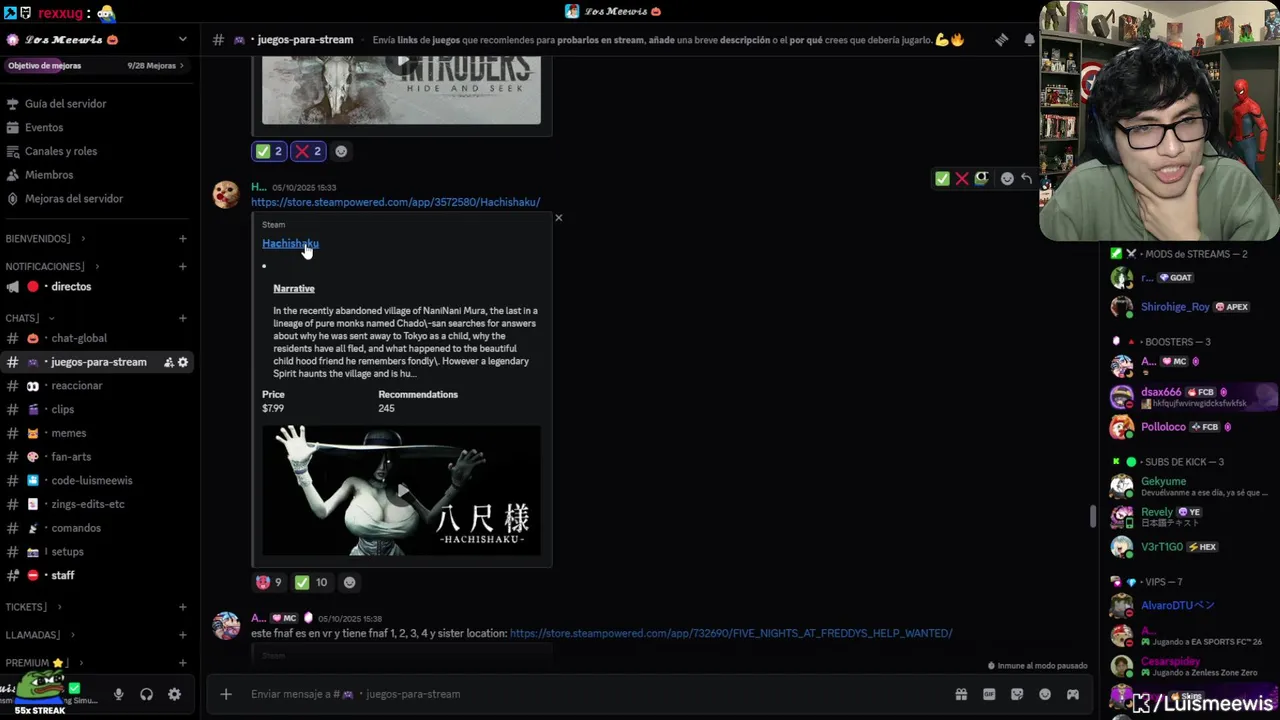Open the emoji picker in message bar
The height and width of the screenshot is (720, 1280).
tap(1045, 694)
